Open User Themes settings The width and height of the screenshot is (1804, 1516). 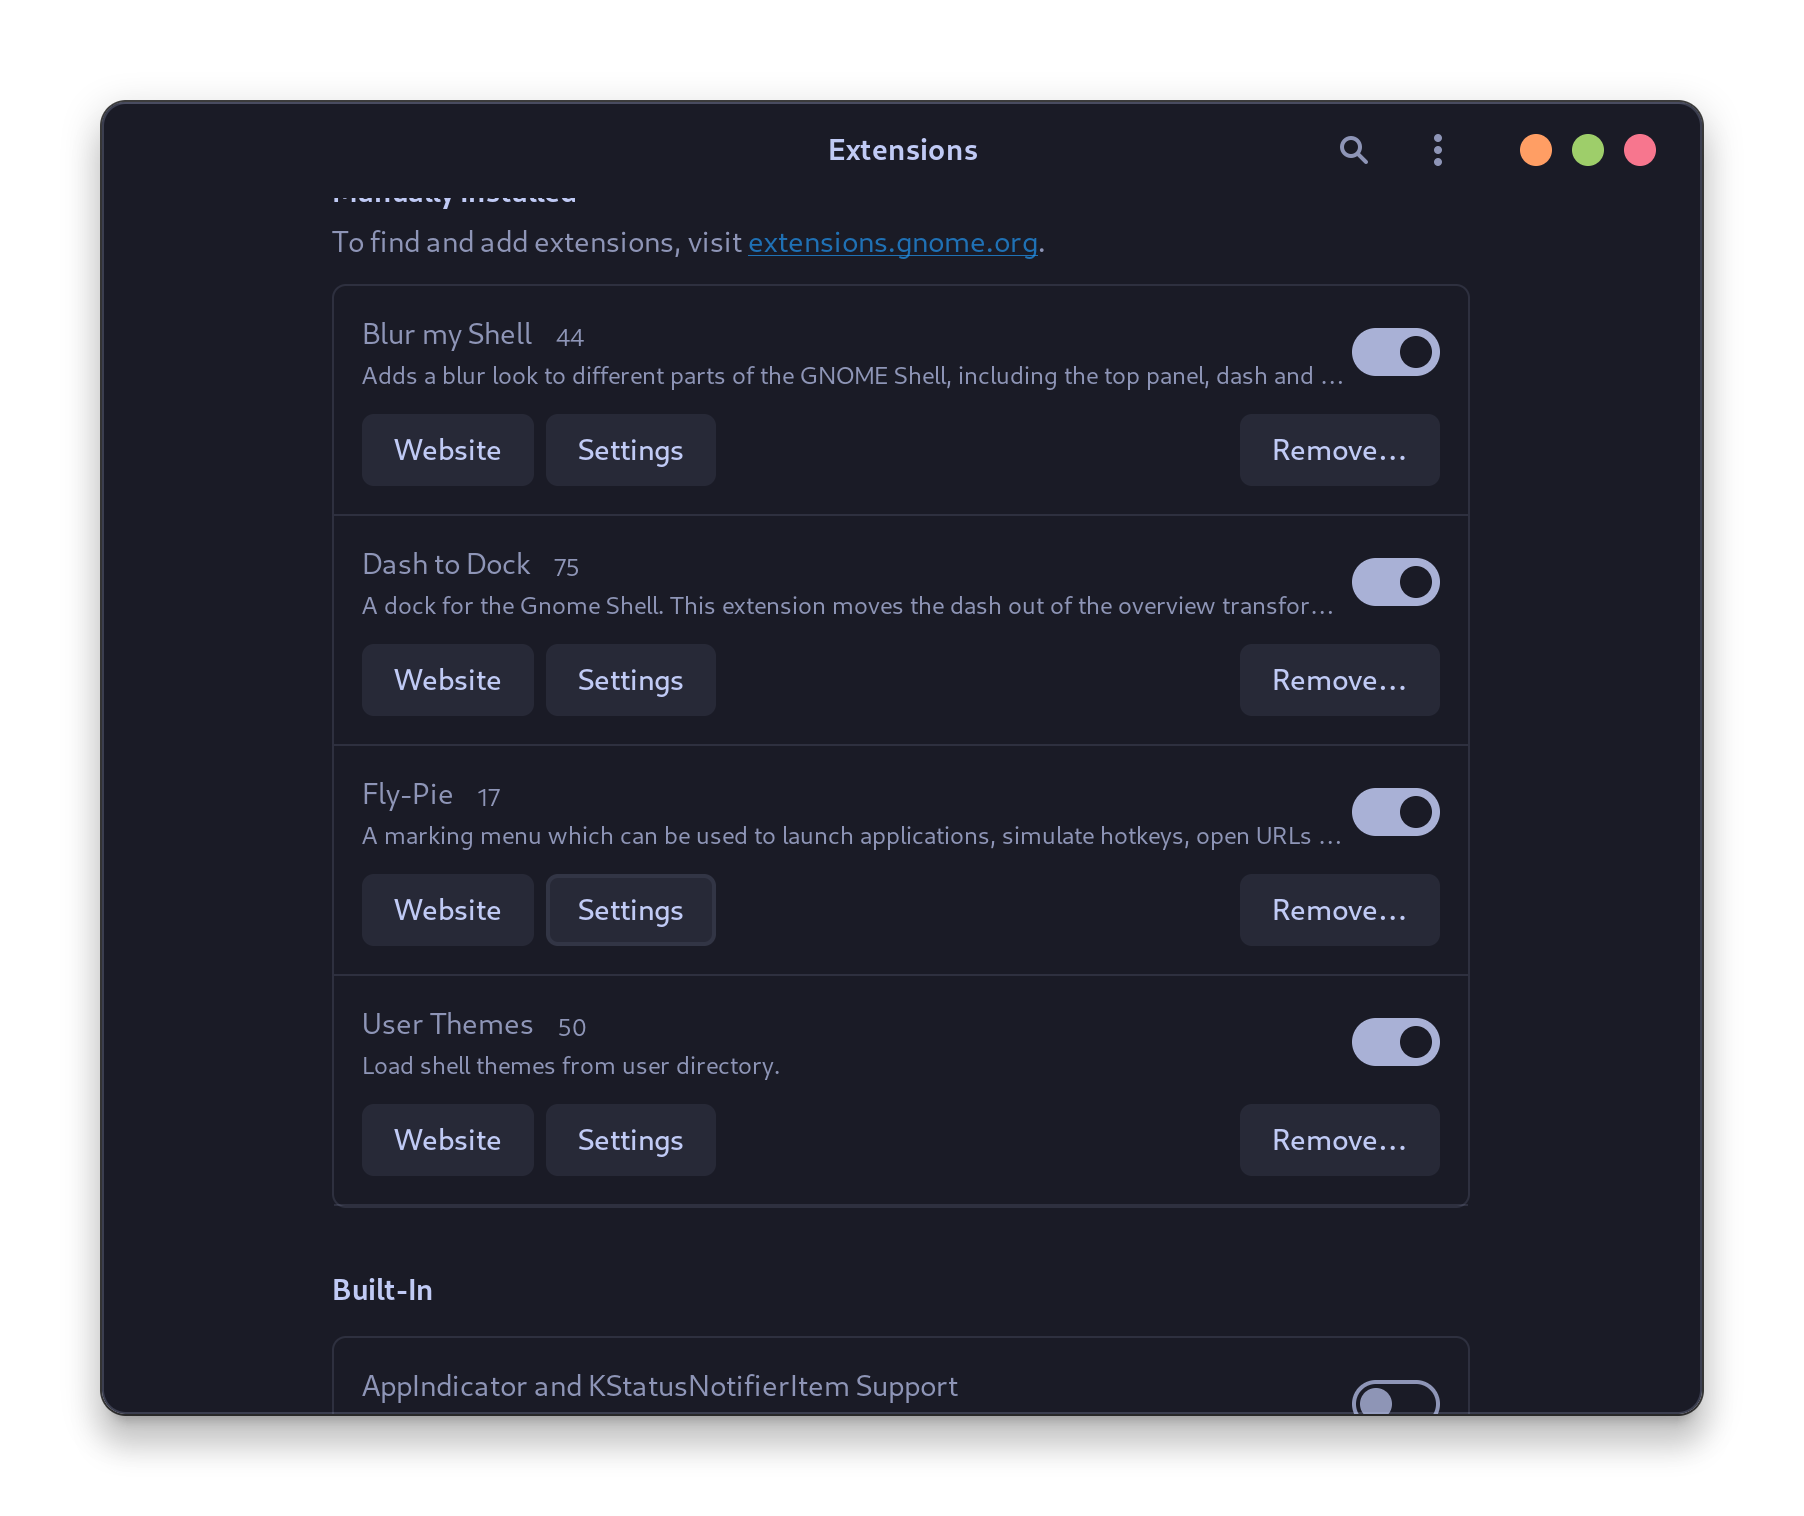tap(630, 1140)
